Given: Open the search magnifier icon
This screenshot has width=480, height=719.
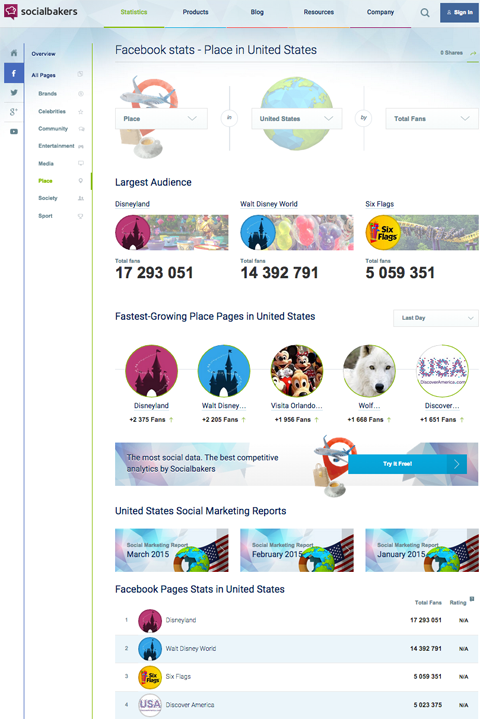Looking at the screenshot, I should tap(425, 13).
